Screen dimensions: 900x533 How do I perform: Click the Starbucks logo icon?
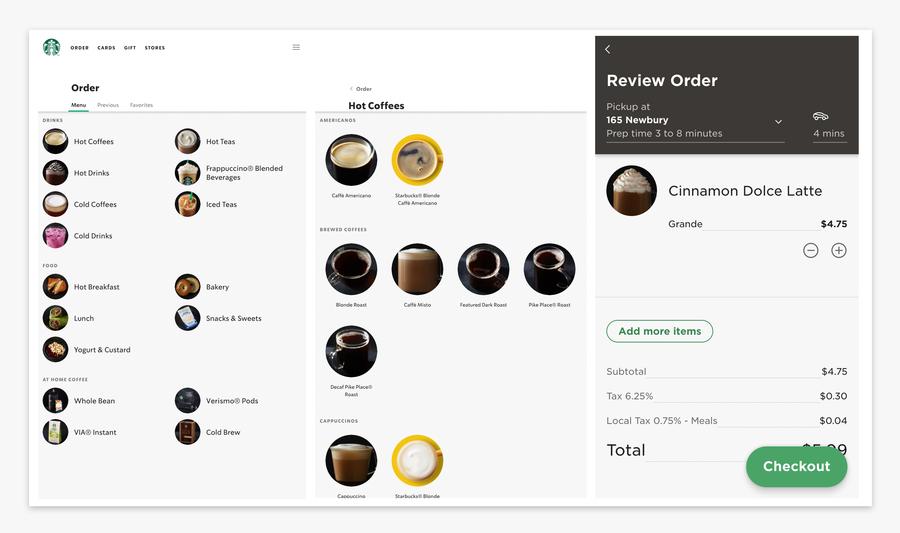click(51, 47)
